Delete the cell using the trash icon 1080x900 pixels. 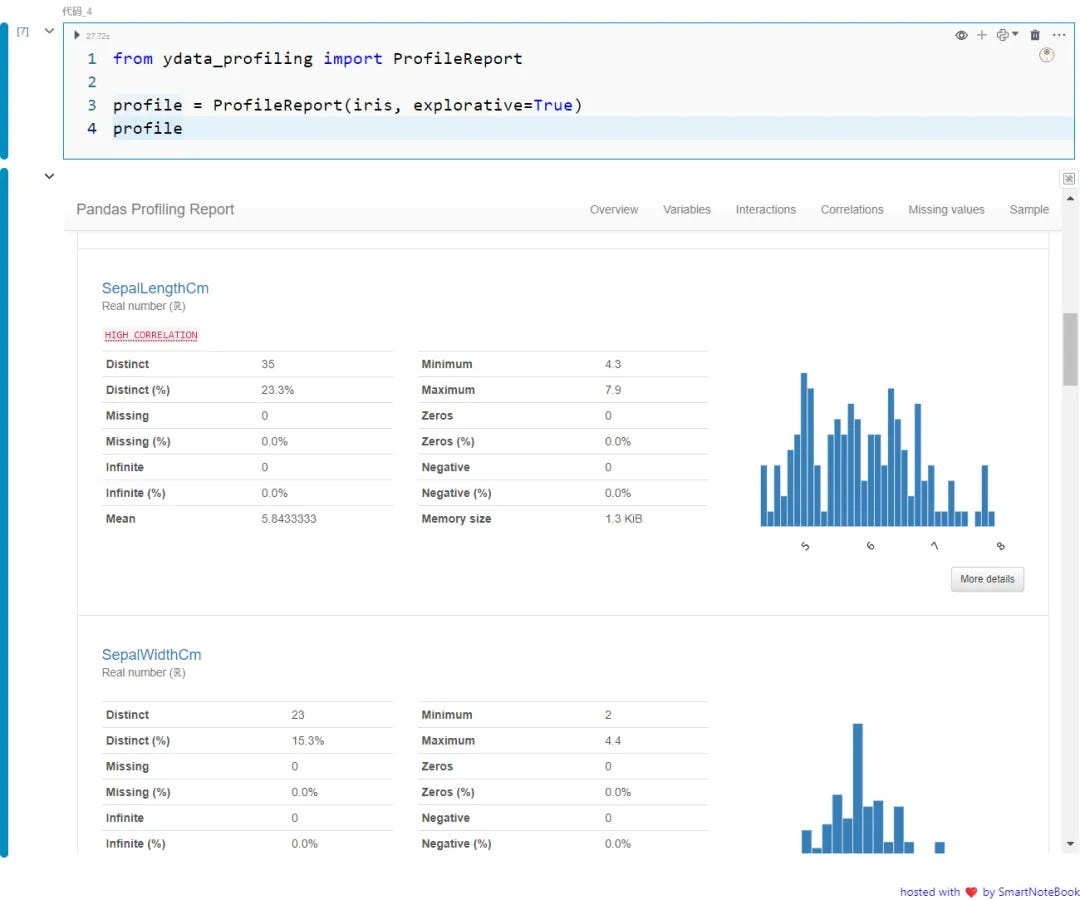[1035, 35]
